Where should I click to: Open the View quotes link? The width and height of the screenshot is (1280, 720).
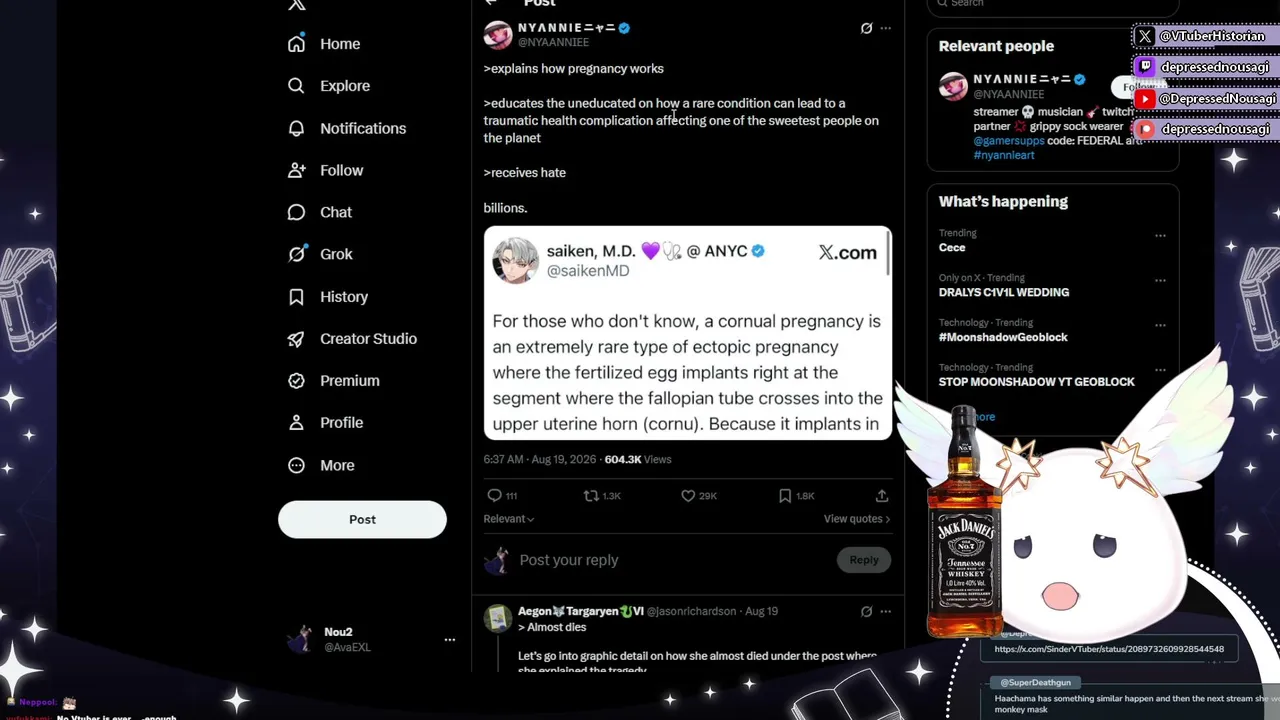point(856,519)
